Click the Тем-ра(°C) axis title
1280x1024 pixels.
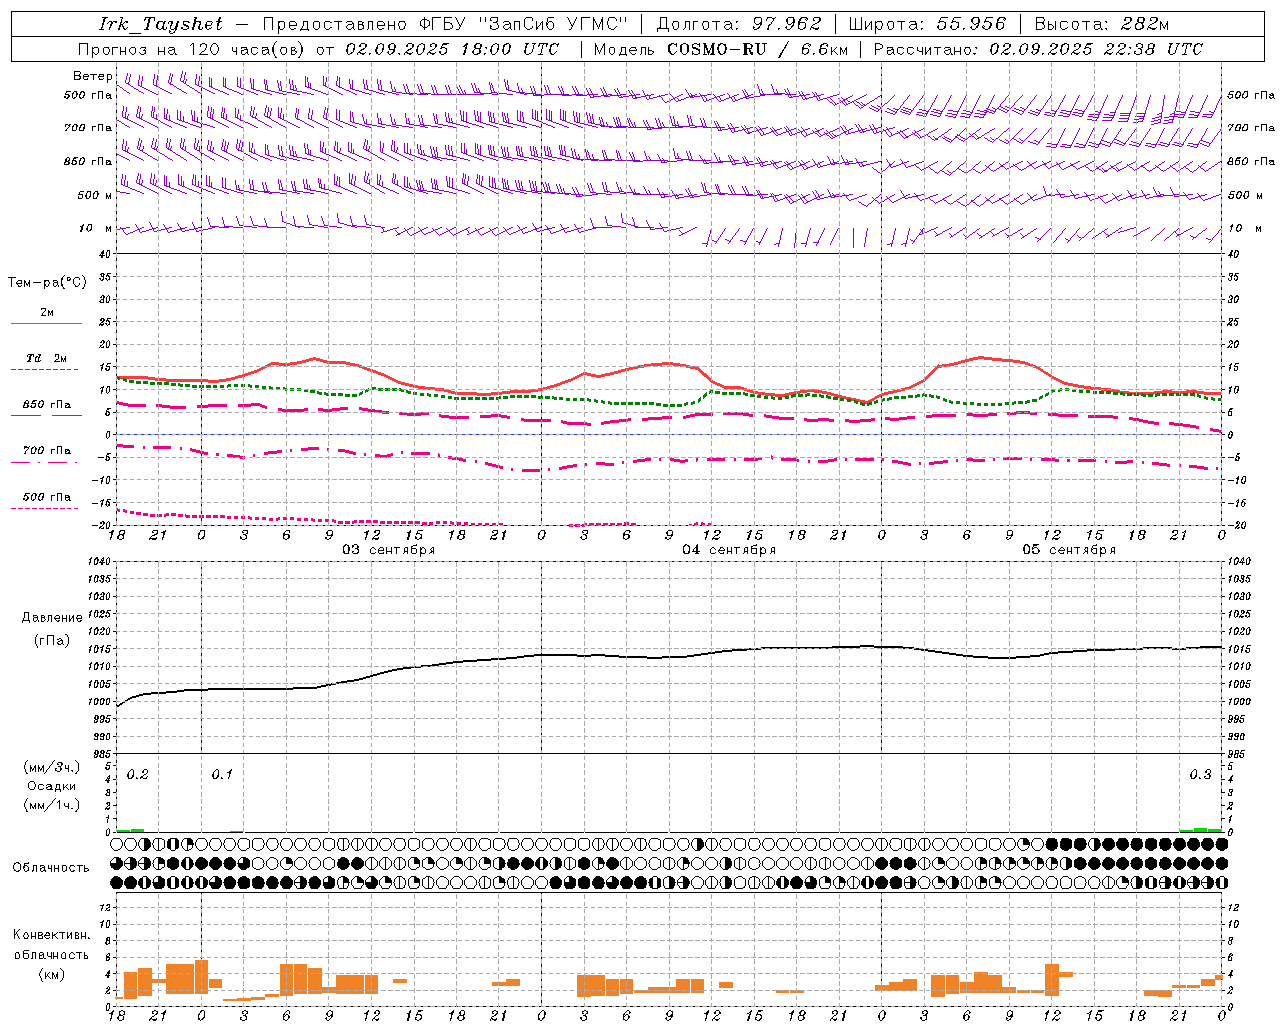pyautogui.click(x=47, y=282)
